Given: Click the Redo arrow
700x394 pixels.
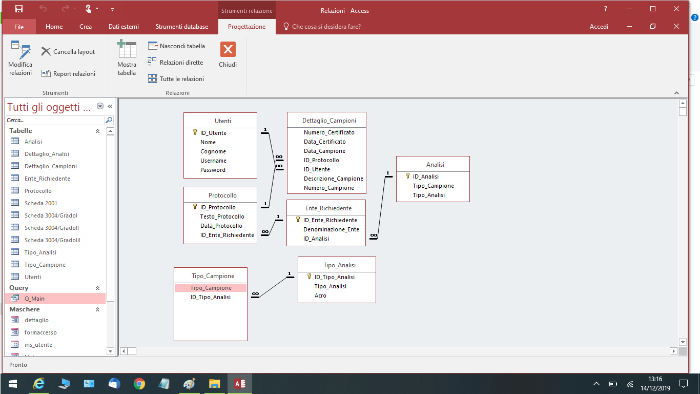Looking at the screenshot, I should (65, 8).
